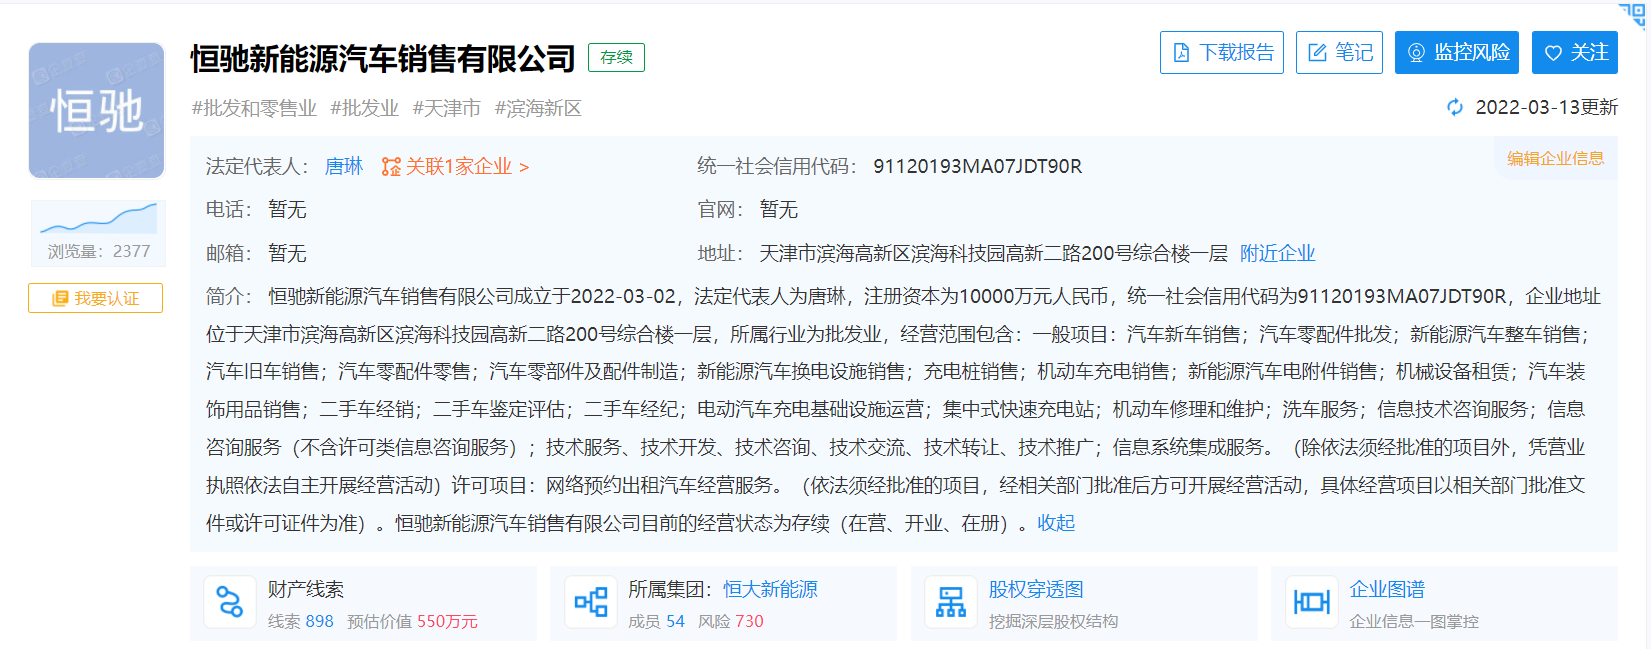Click the 企业图谱 graph icon

pos(1311,602)
